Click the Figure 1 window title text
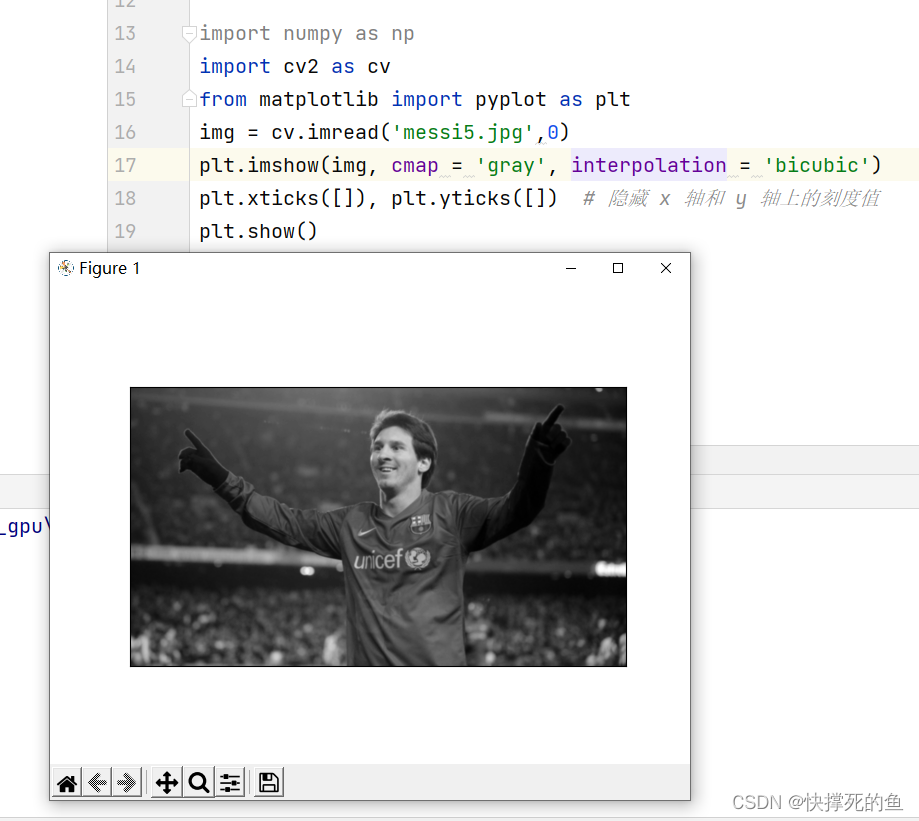This screenshot has height=821, width=919. point(108,268)
